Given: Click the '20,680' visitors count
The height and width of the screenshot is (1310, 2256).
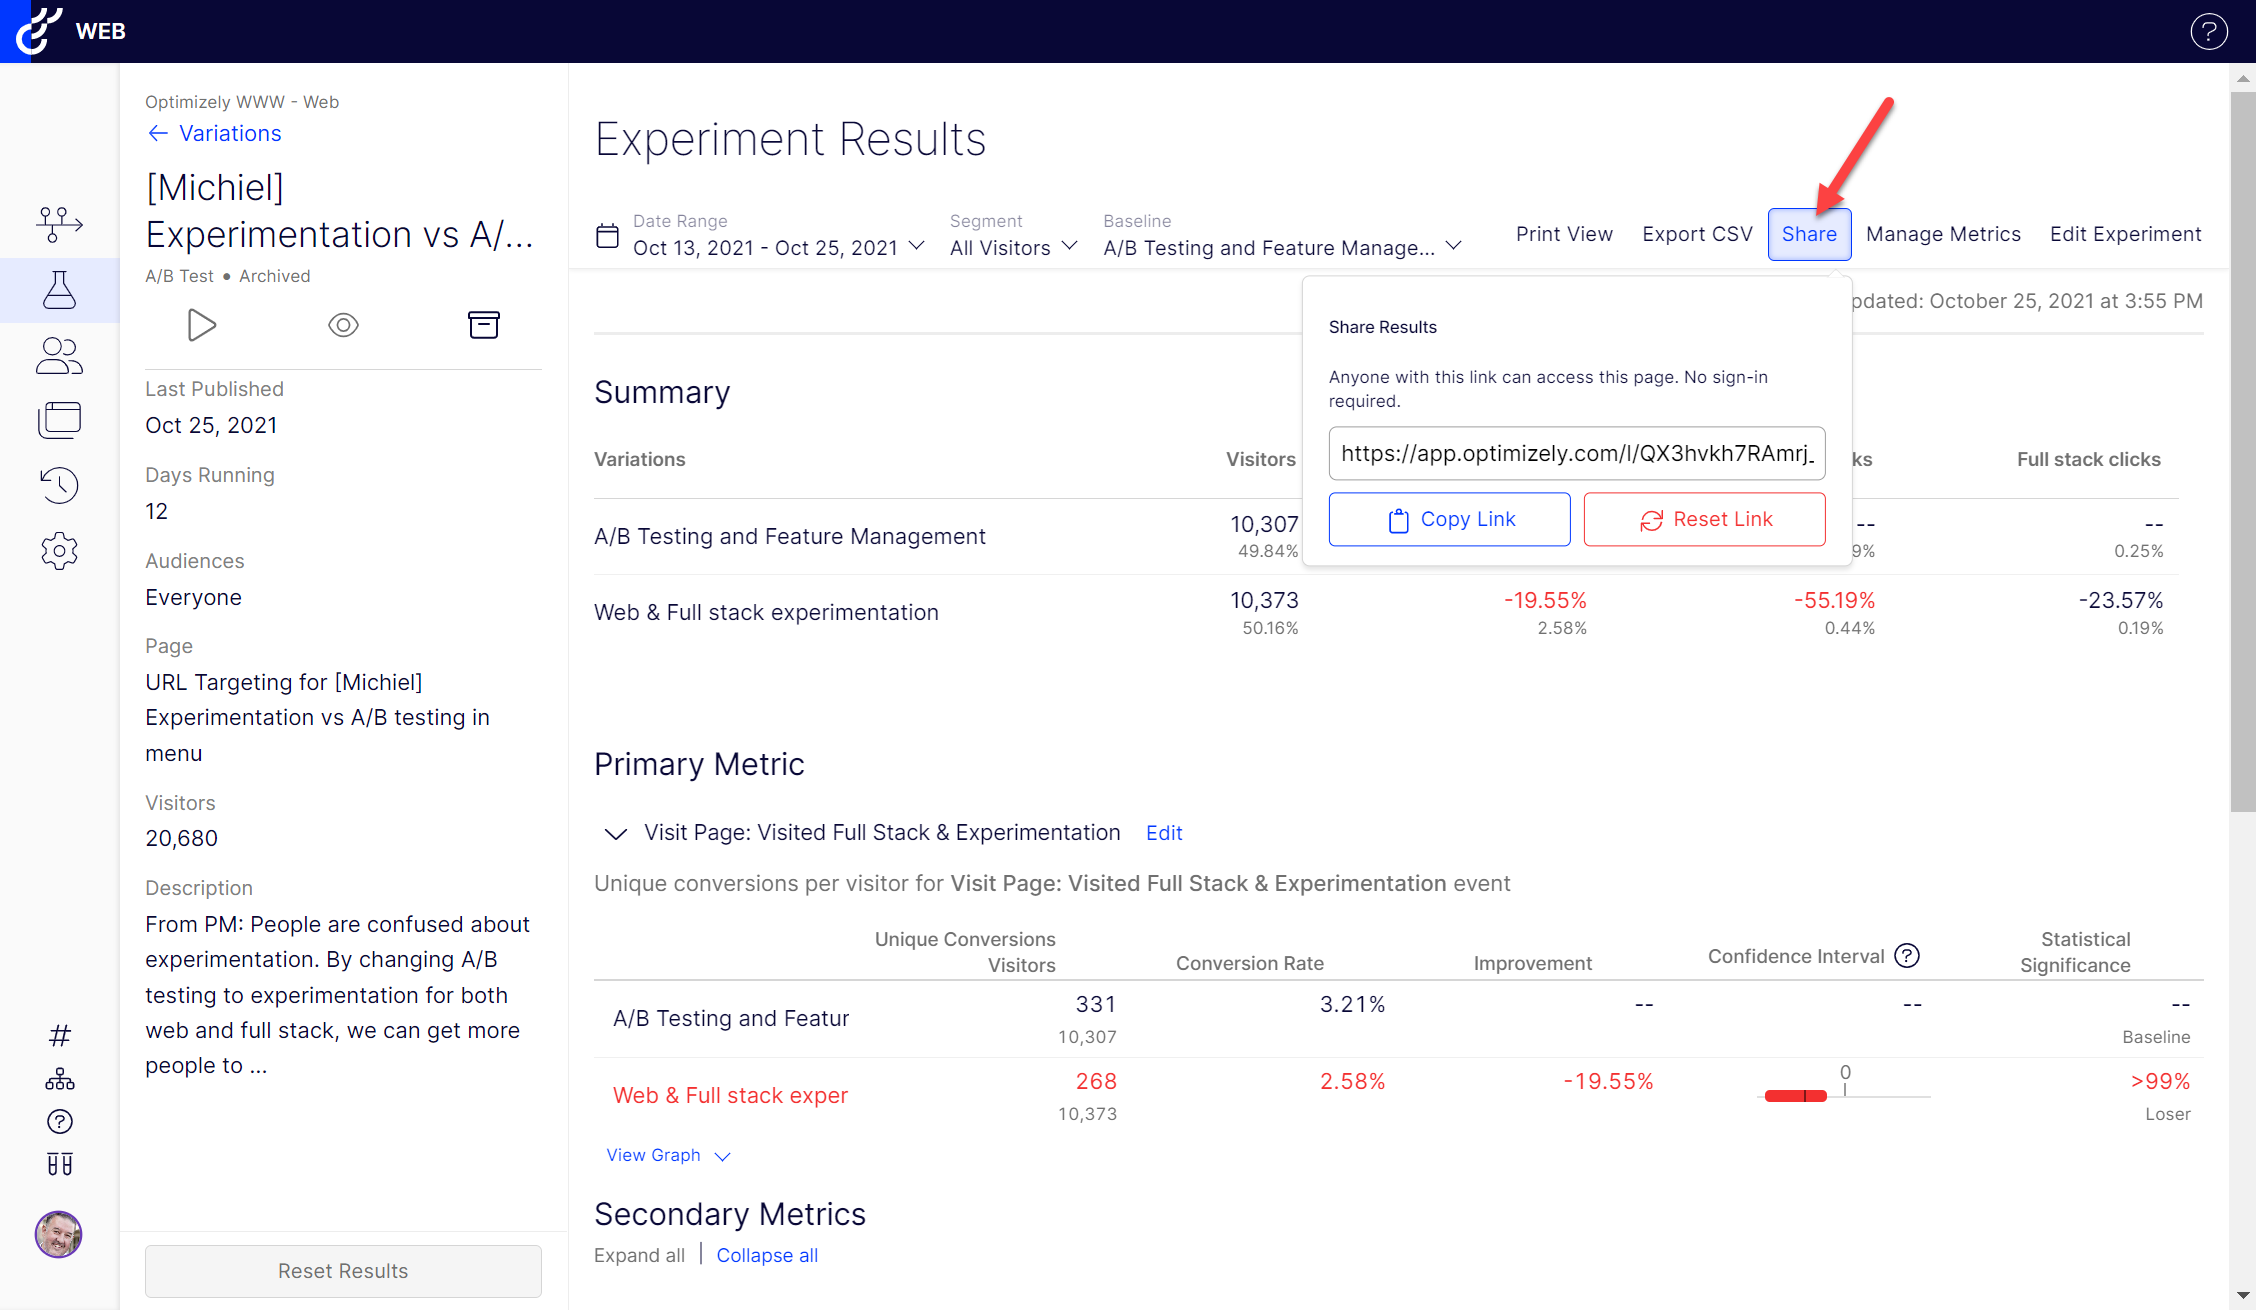Looking at the screenshot, I should tap(181, 838).
